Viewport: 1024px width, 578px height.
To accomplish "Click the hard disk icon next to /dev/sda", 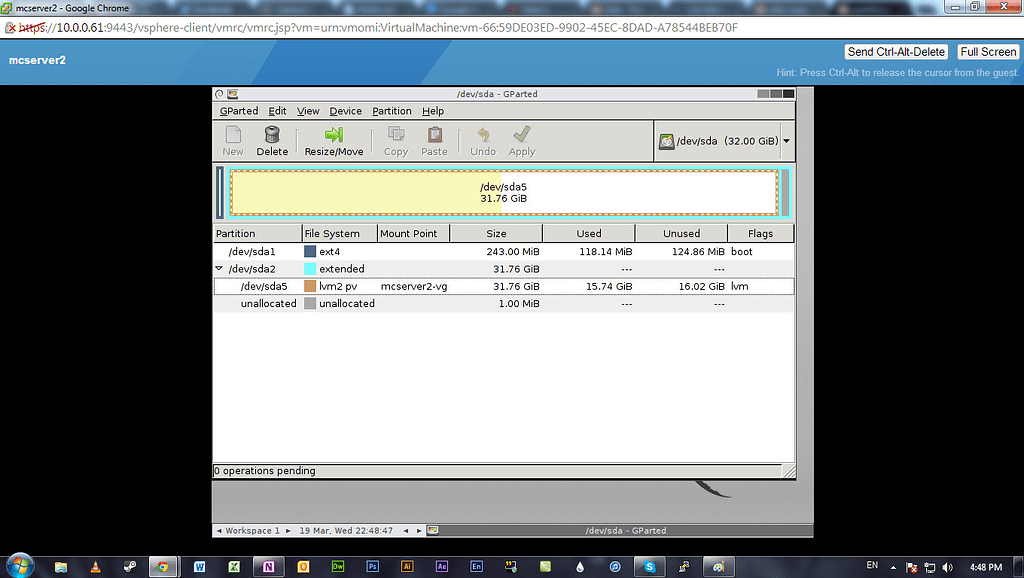I will coord(665,140).
